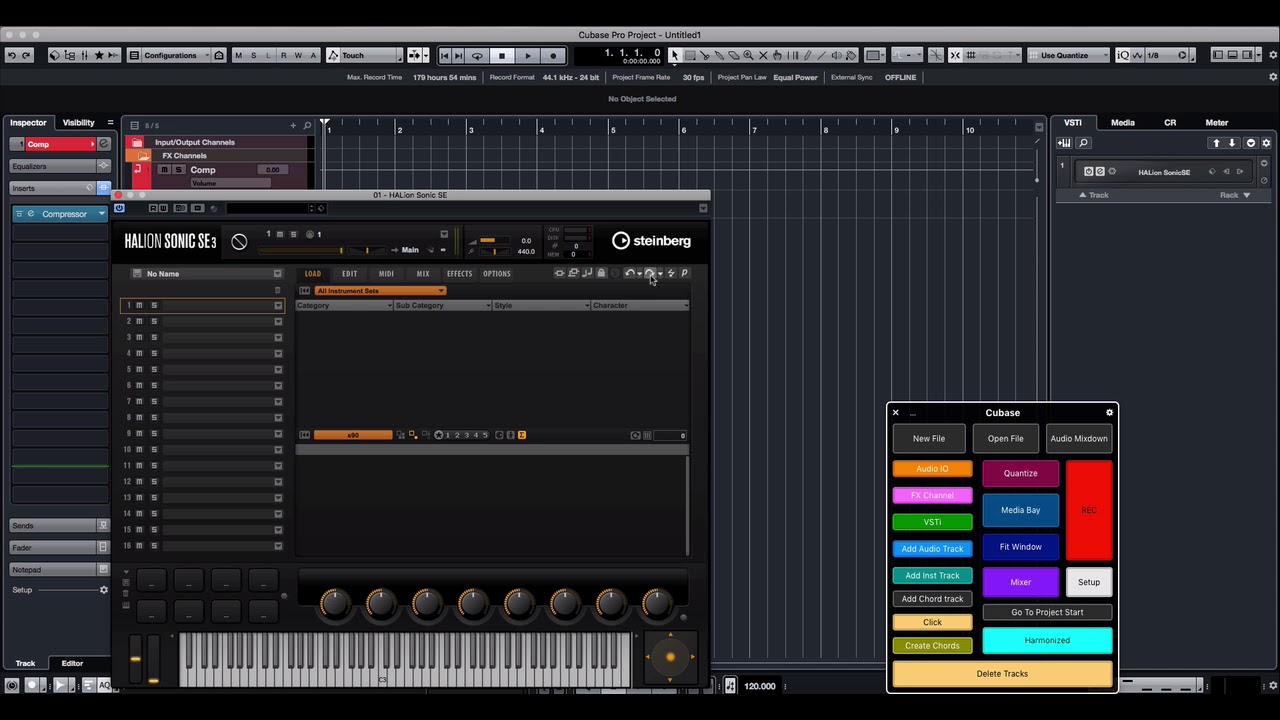
Task: Switch to the Media tab in right zone
Action: [1122, 122]
